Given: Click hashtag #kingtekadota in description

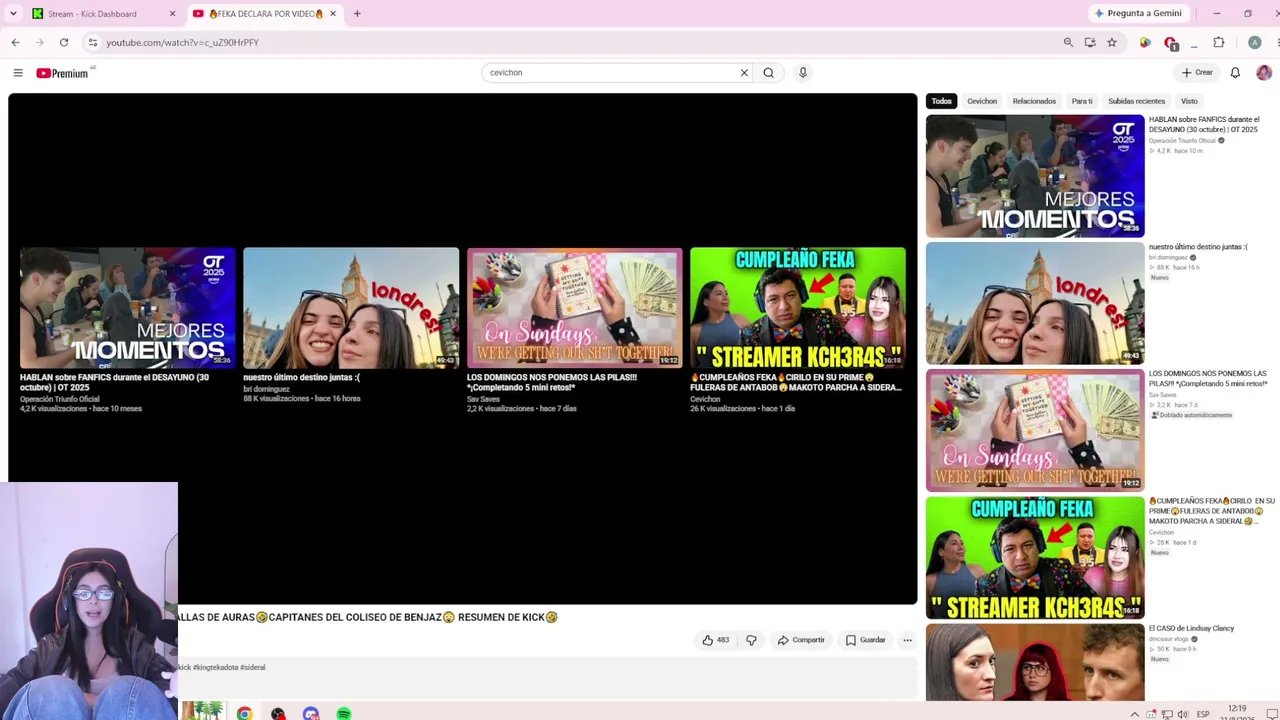Looking at the screenshot, I should click(216, 667).
